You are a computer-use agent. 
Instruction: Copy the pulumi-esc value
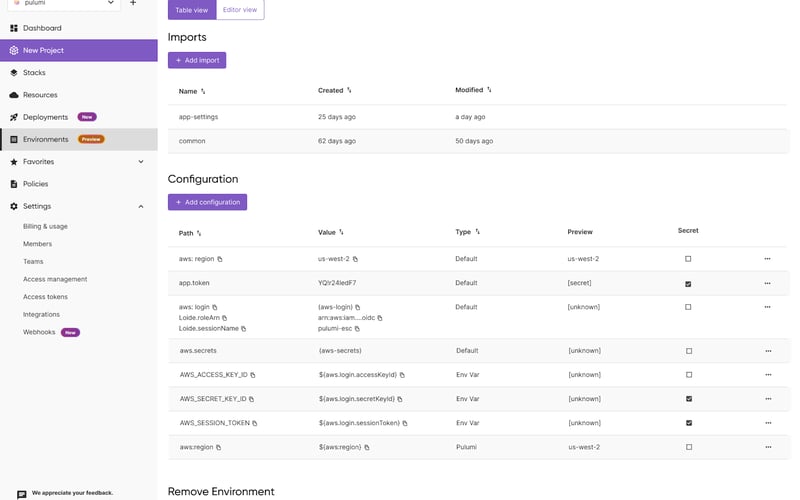(x=357, y=329)
